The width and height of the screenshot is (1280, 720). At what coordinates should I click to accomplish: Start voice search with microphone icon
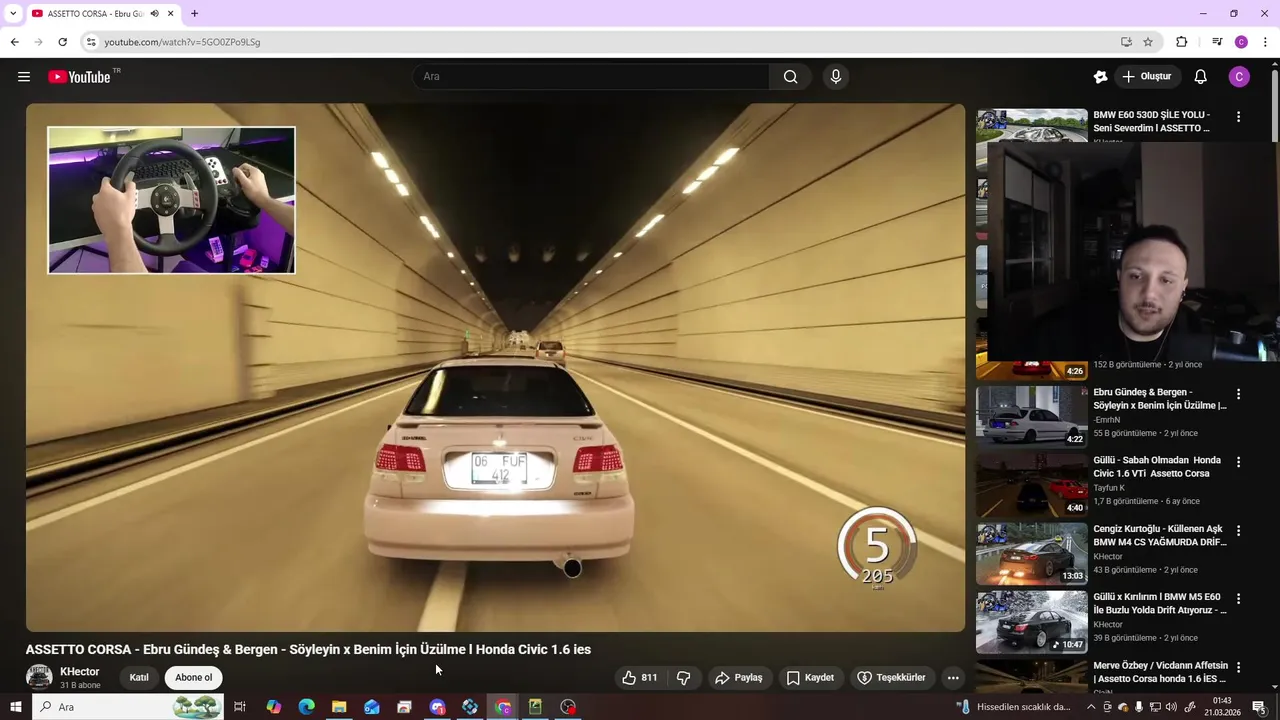point(836,77)
